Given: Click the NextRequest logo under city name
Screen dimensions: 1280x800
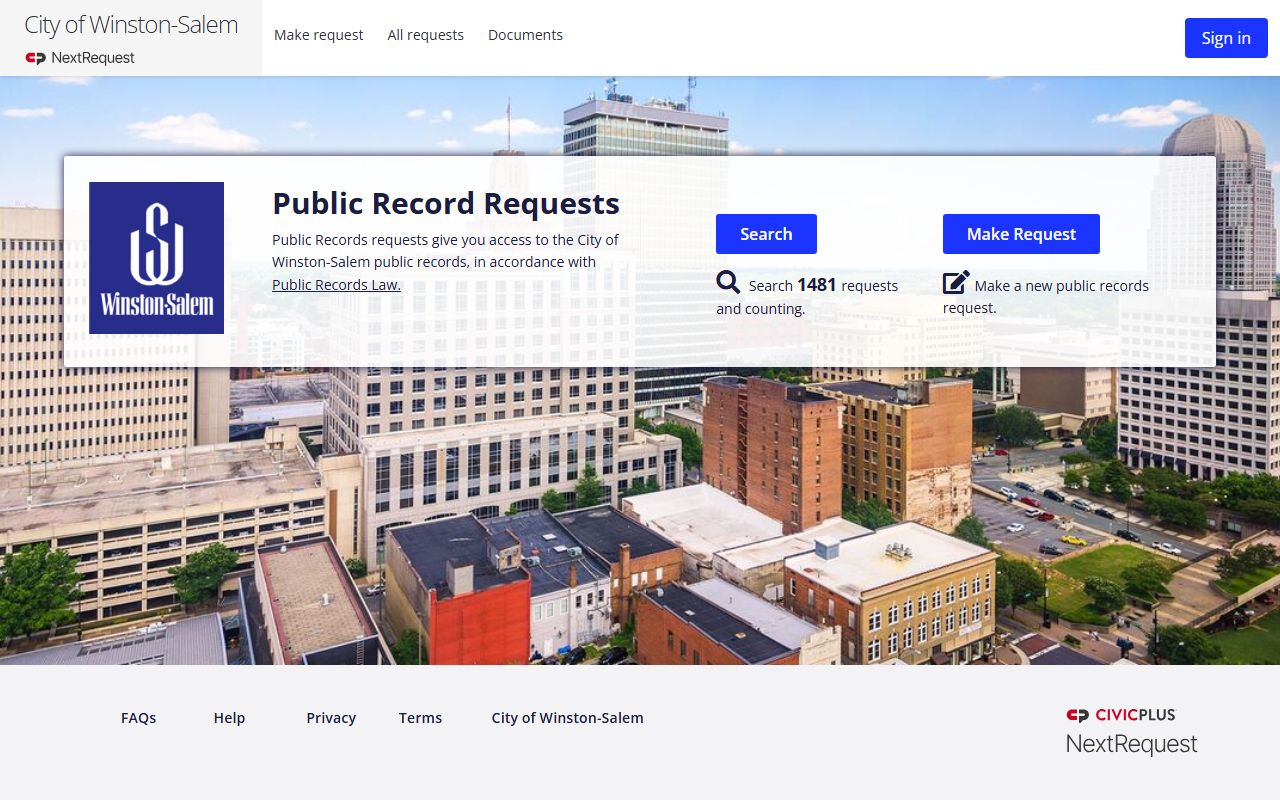Looking at the screenshot, I should (x=80, y=58).
